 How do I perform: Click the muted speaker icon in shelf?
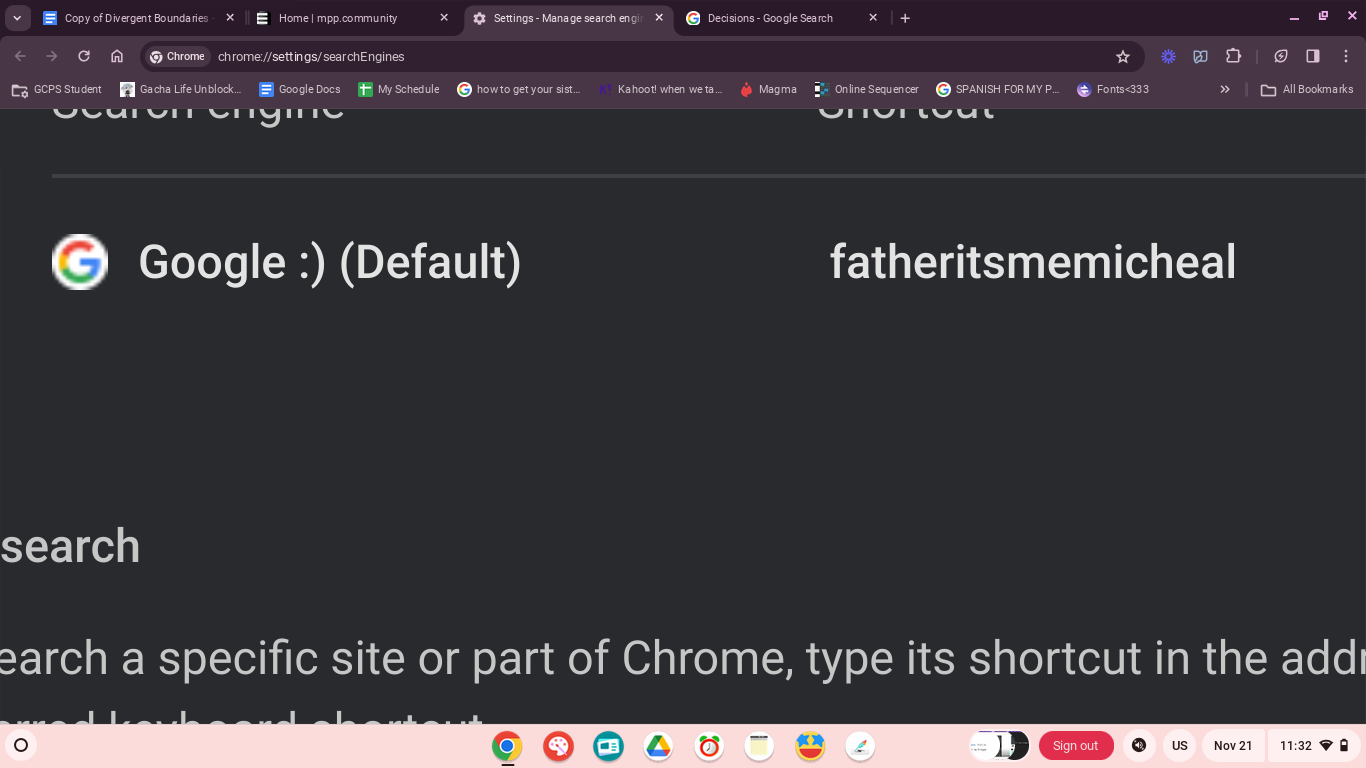click(x=1138, y=745)
